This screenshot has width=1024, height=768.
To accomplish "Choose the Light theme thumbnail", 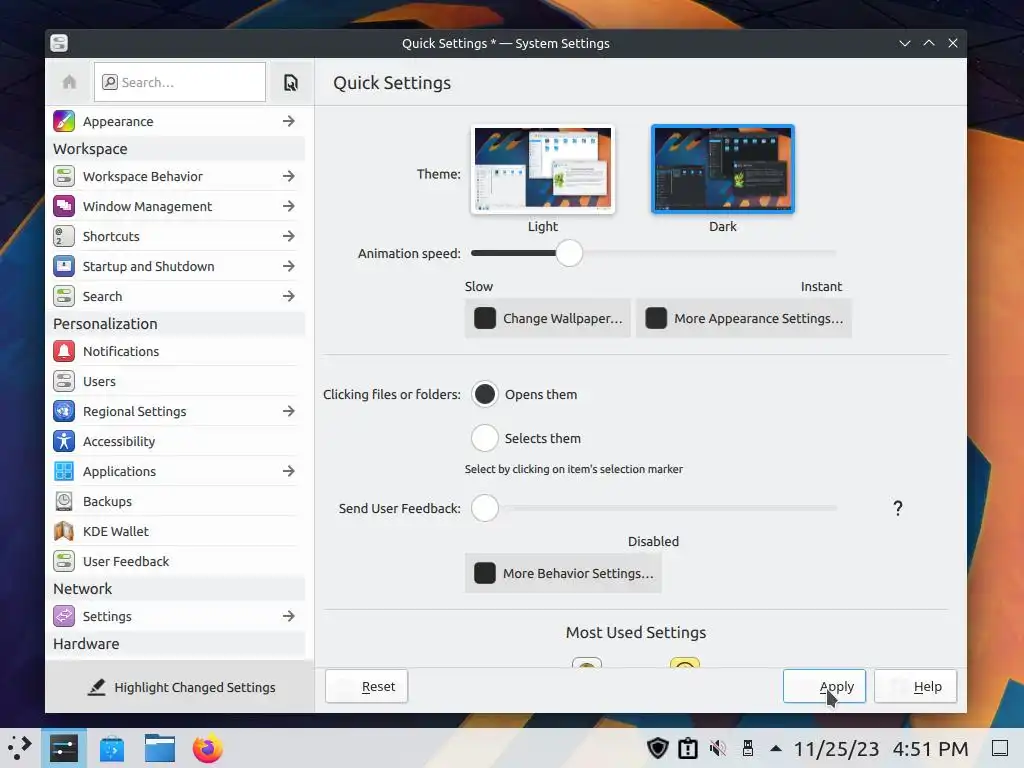I will pos(543,169).
